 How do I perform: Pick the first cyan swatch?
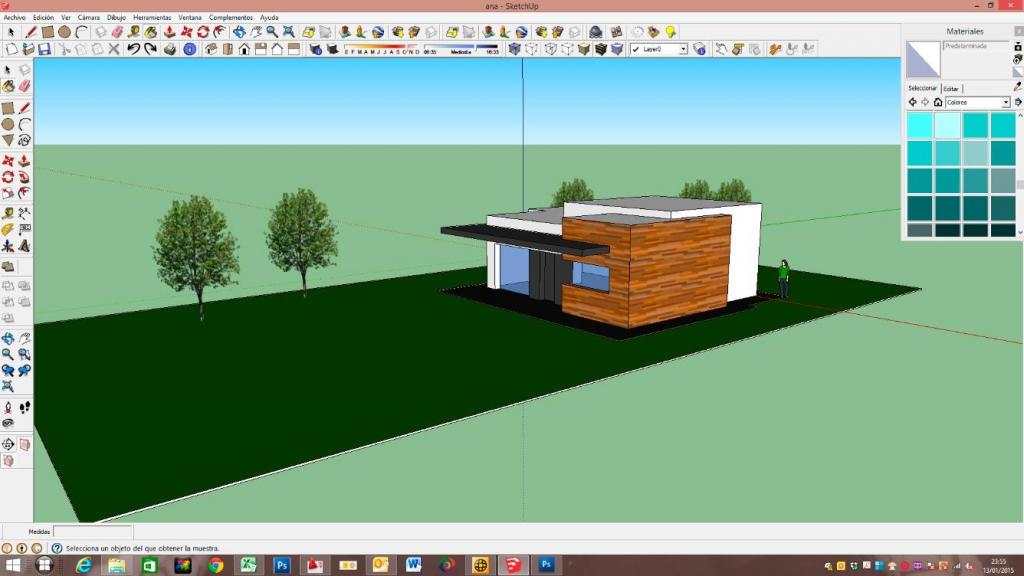pyautogui.click(x=919, y=125)
